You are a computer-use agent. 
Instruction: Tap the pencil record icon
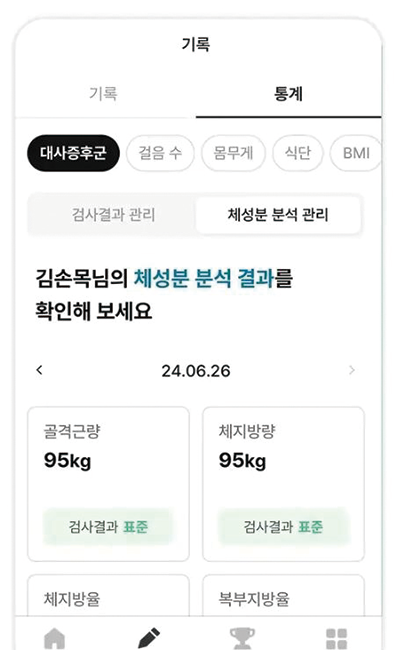pyautogui.click(x=148, y=638)
